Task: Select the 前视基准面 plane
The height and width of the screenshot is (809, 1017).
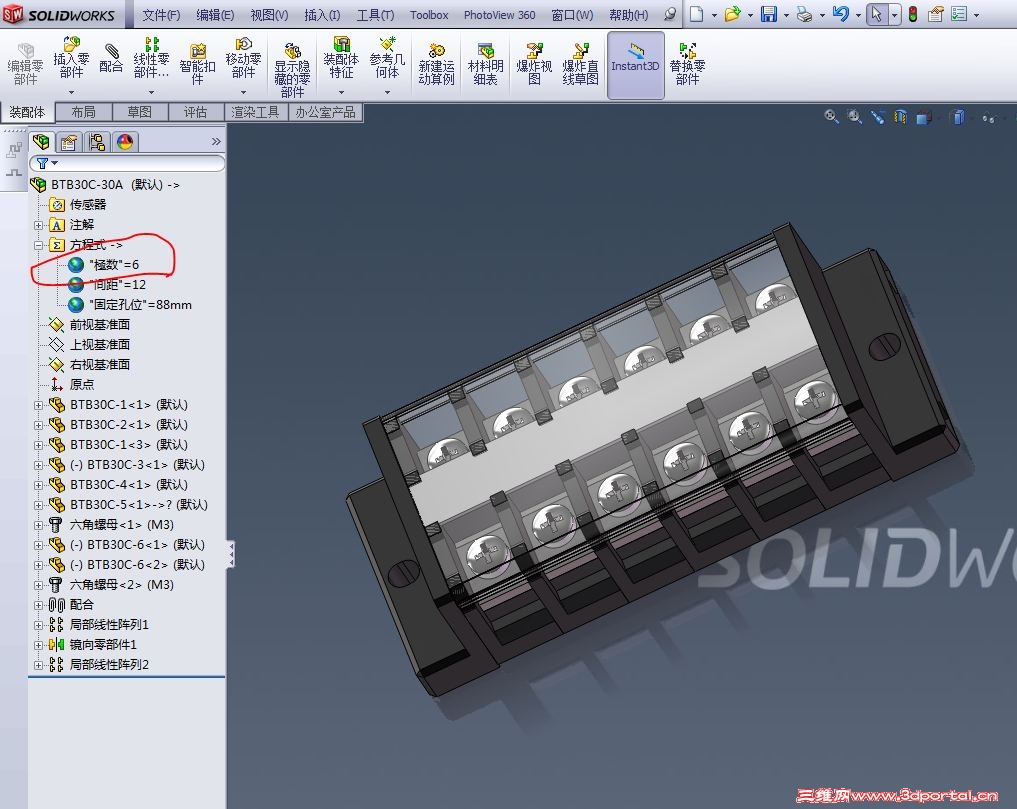Action: coord(90,325)
